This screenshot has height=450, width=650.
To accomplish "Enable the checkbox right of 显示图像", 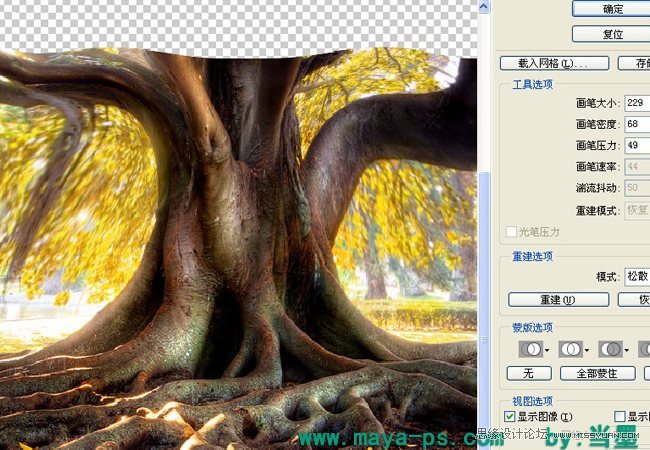I will (x=620, y=416).
